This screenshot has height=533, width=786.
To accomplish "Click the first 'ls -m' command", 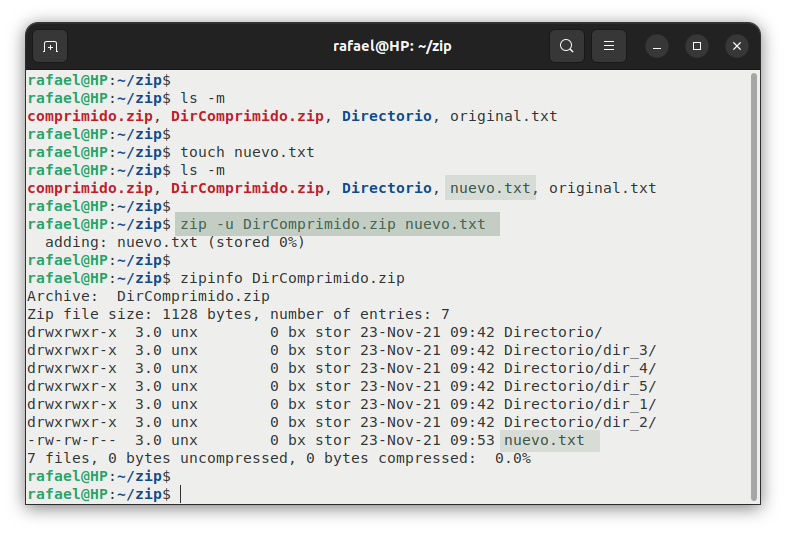I will coord(203,98).
